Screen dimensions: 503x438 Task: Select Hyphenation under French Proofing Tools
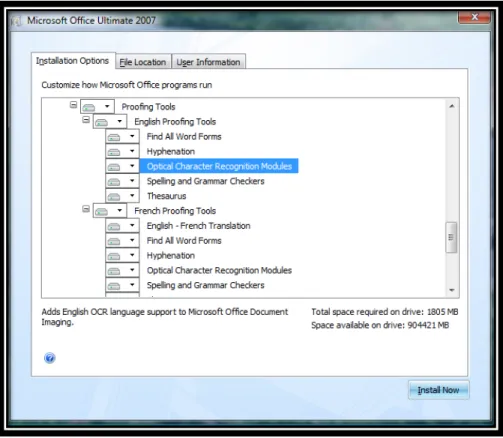[171, 255]
